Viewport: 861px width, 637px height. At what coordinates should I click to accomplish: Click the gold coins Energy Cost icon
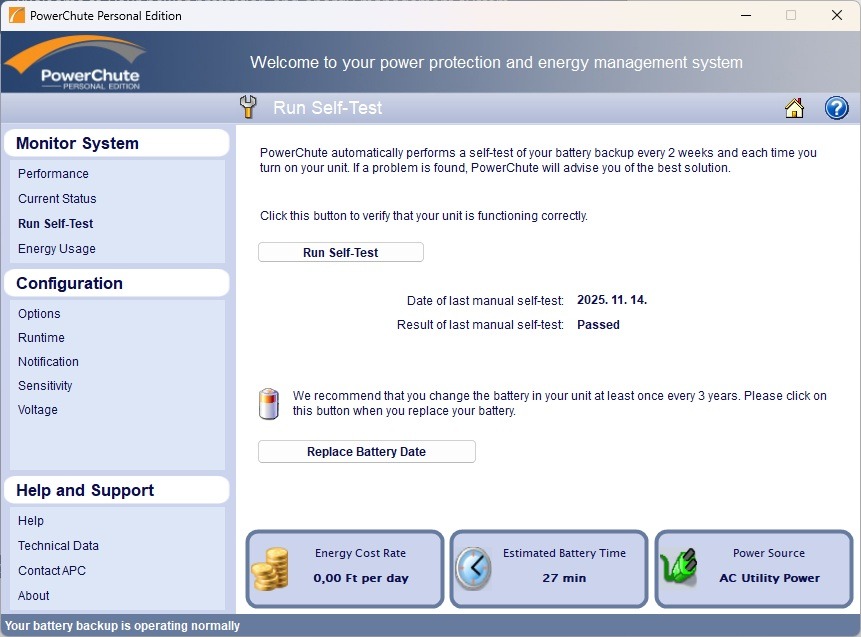coord(271,568)
